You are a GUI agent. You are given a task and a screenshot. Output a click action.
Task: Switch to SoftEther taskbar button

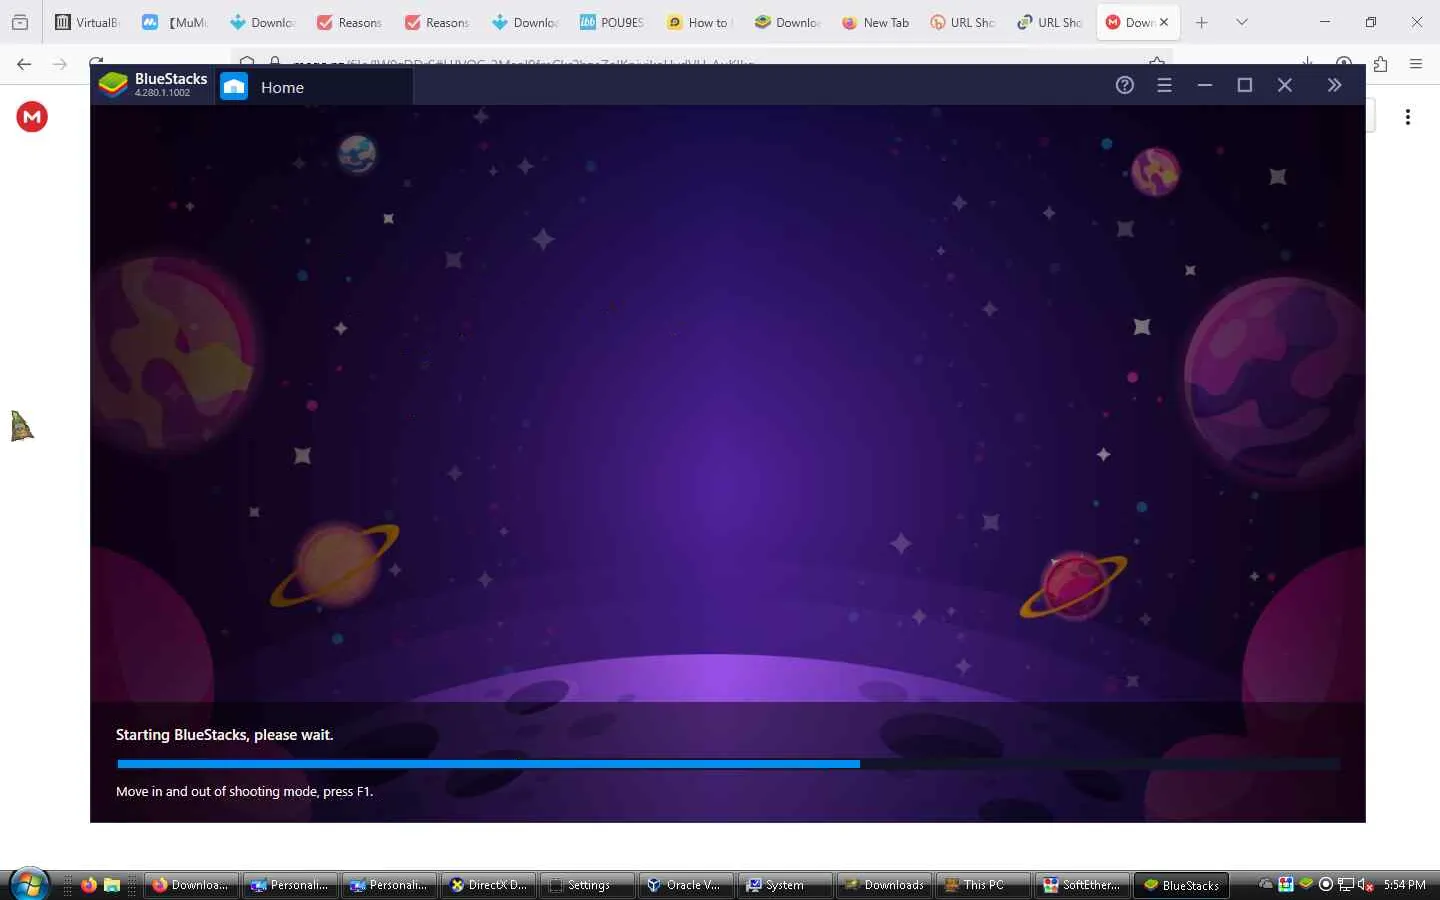tap(1082, 885)
